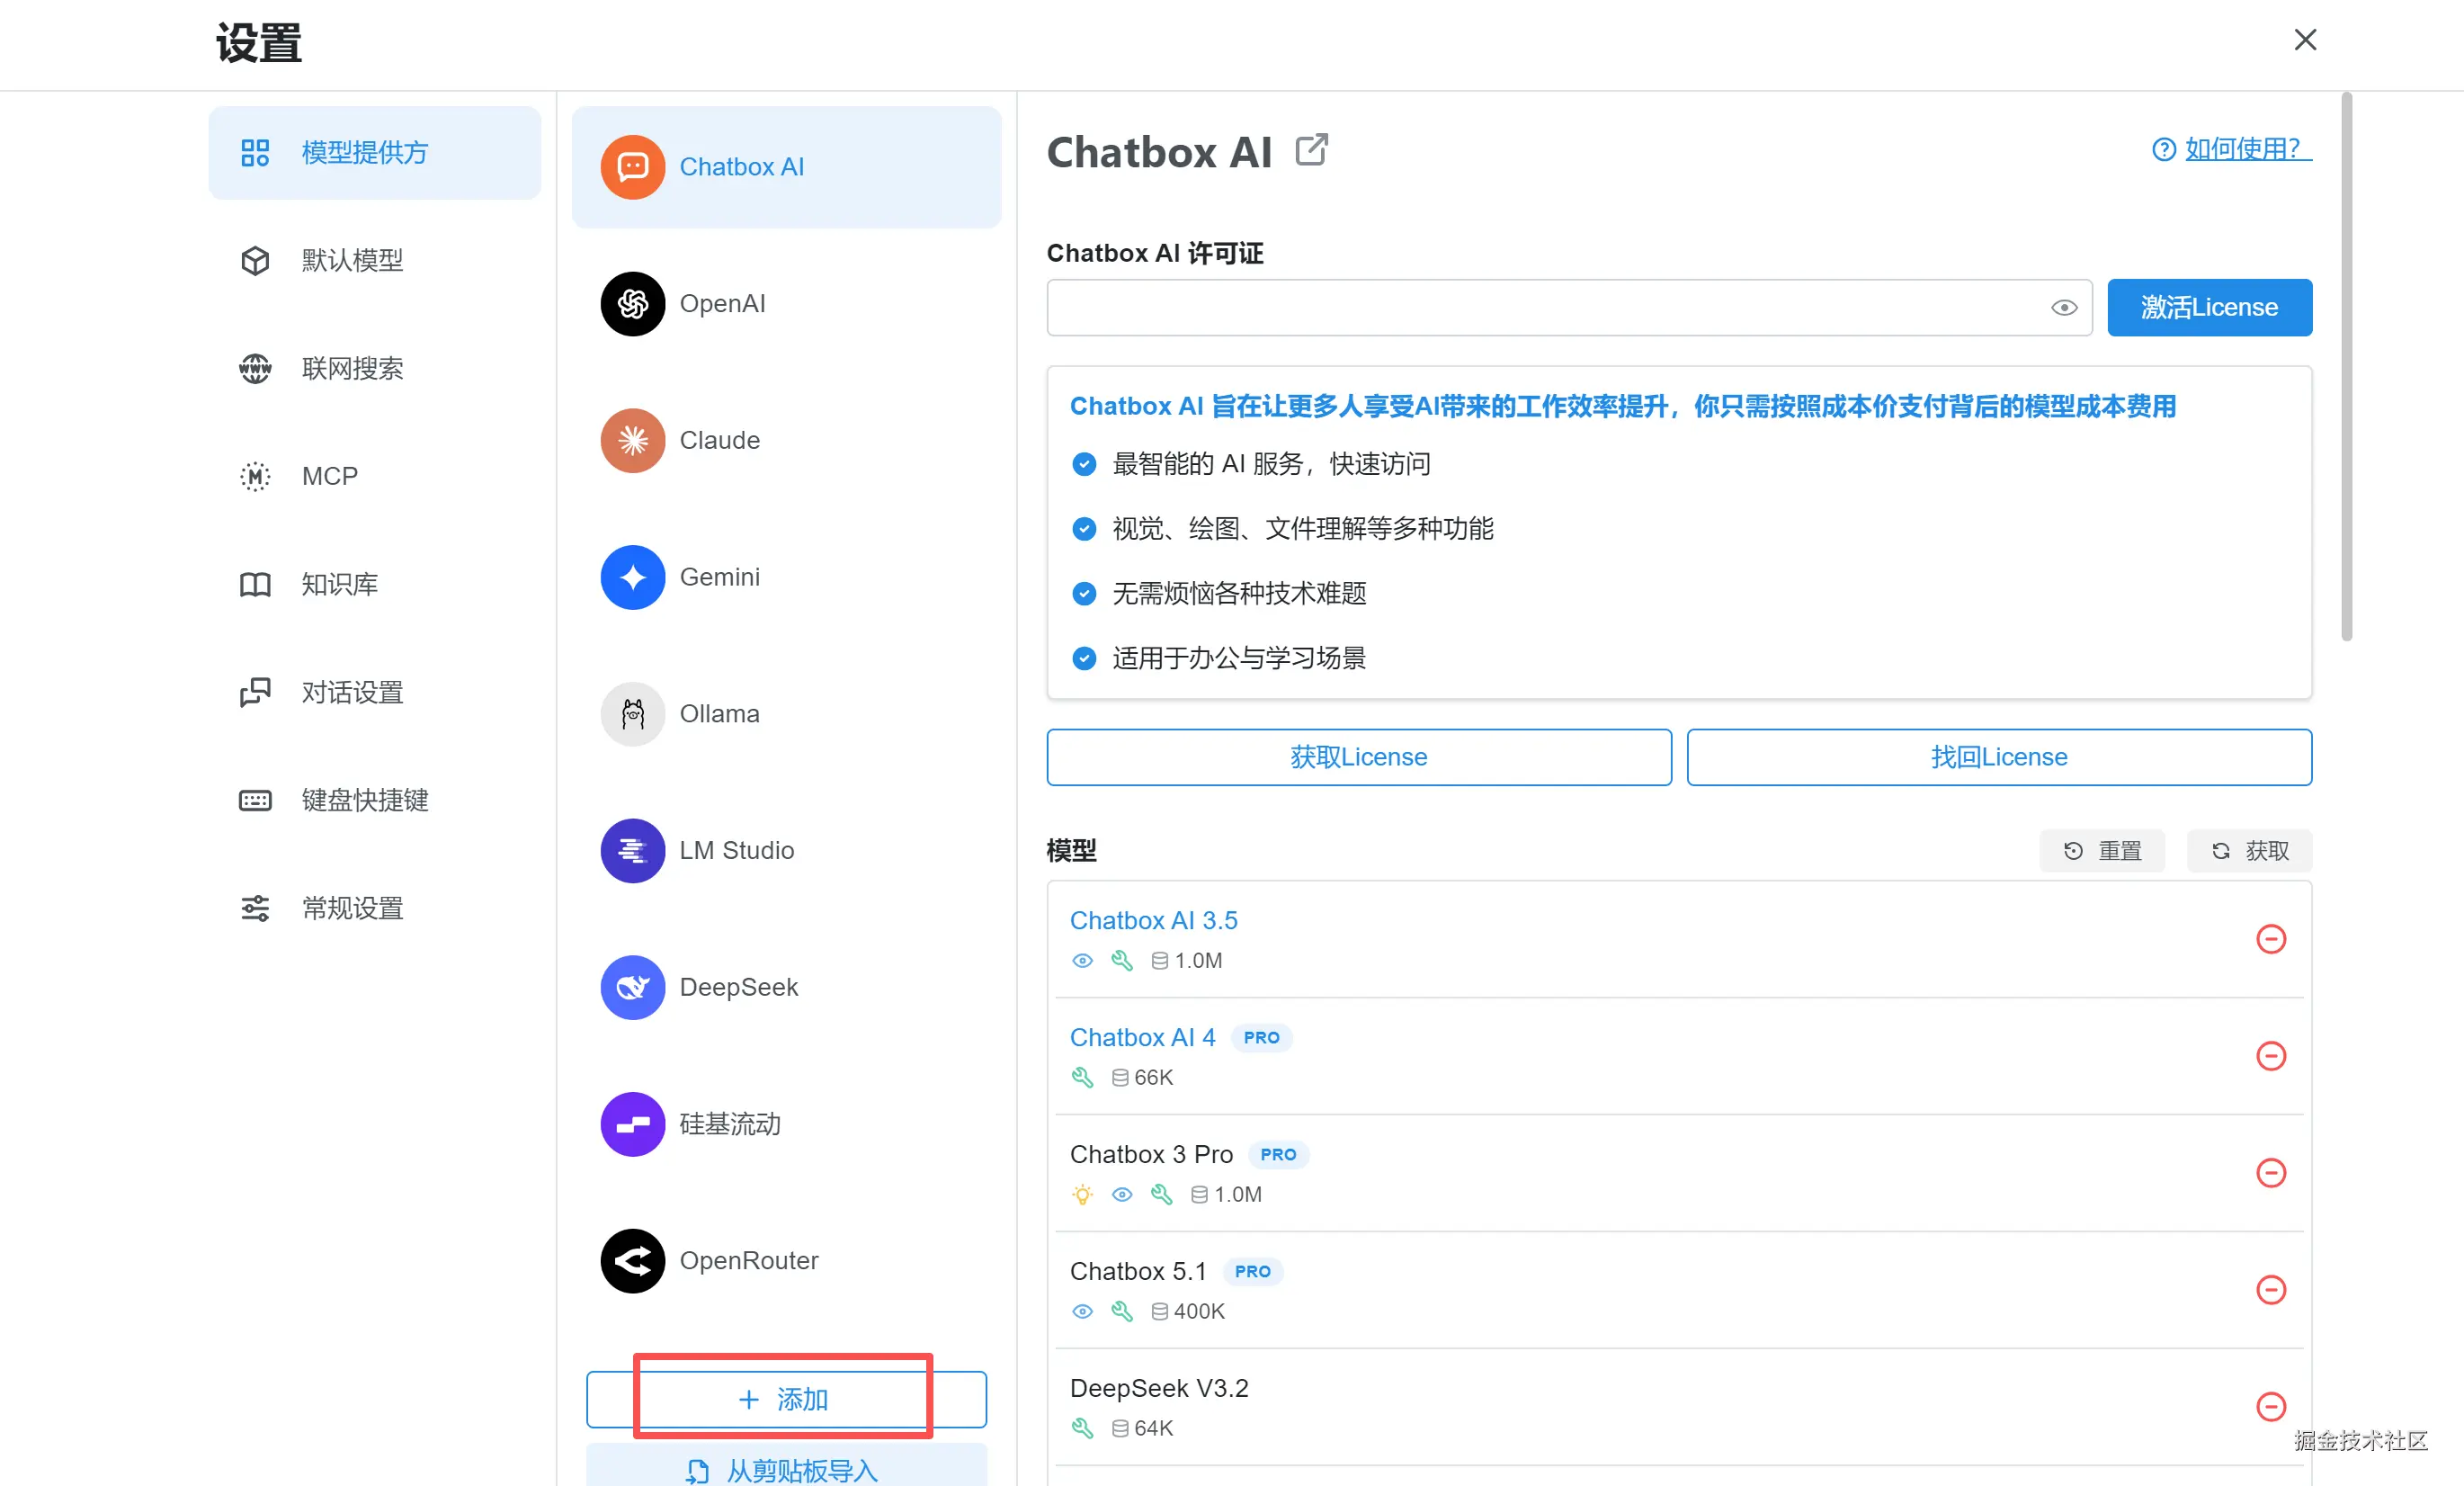The width and height of the screenshot is (2464, 1486).
Task: Click the 获取License button
Action: pos(1359,758)
